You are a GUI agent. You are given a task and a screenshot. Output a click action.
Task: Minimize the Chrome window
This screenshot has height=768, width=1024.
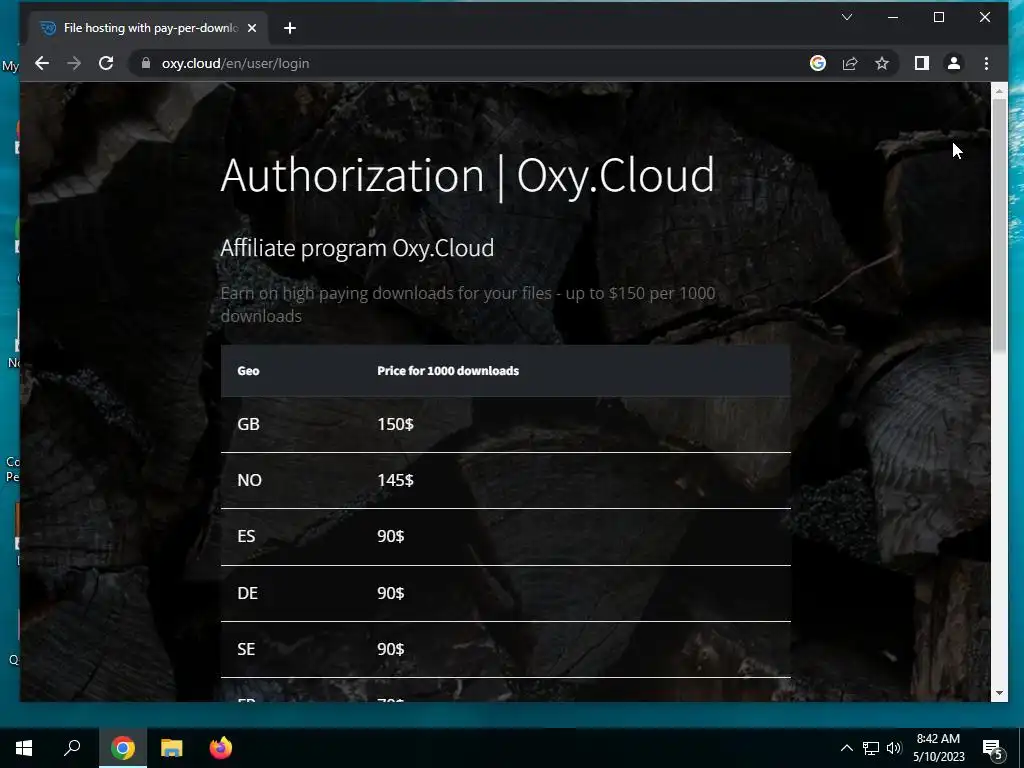(893, 18)
